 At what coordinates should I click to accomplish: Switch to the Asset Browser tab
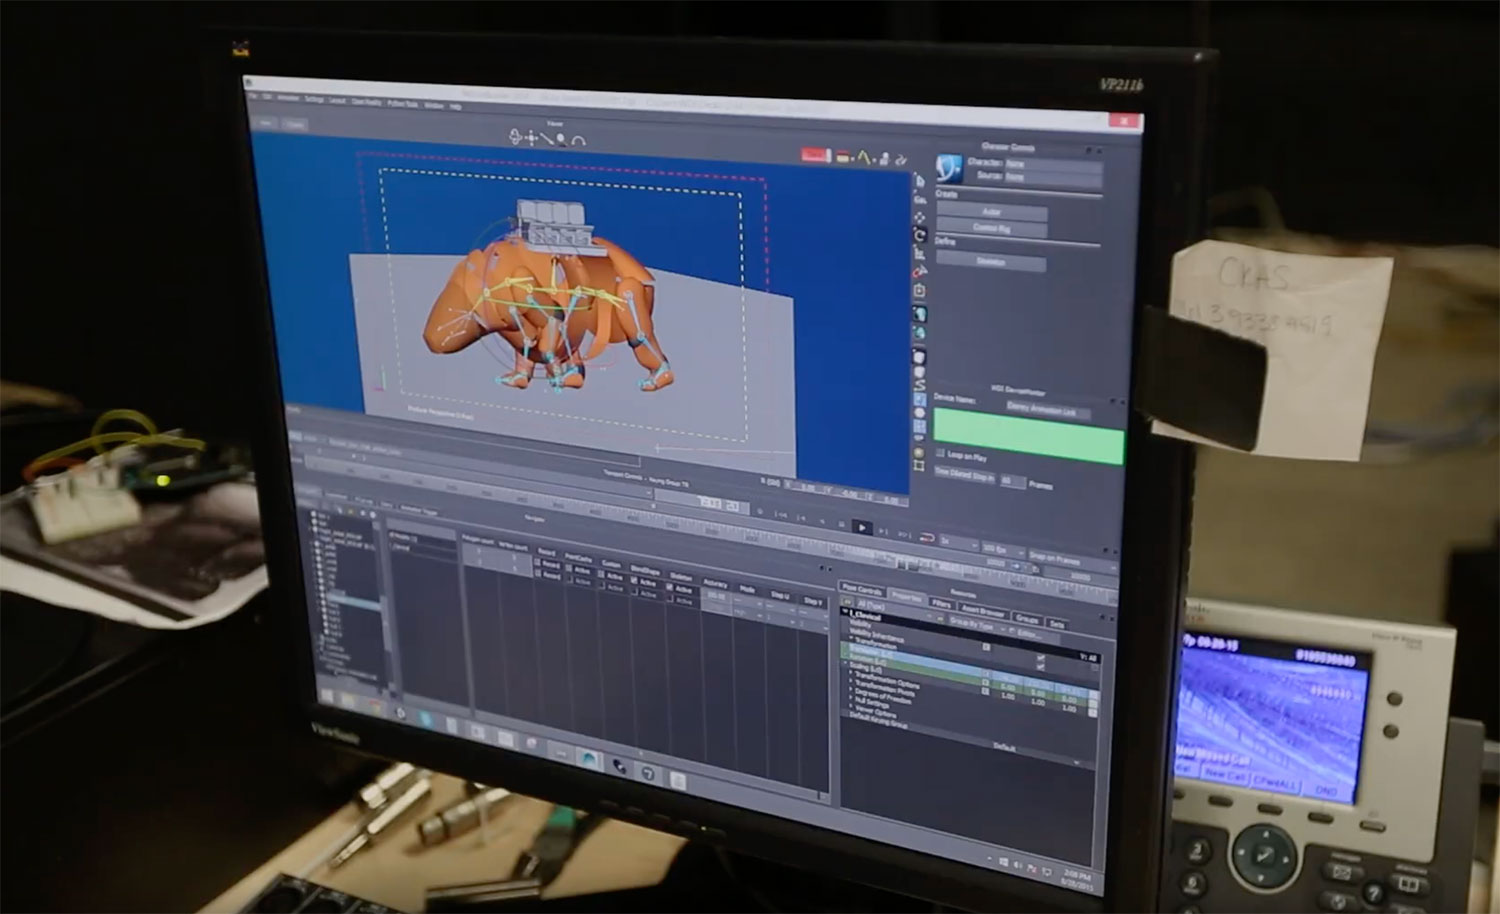pyautogui.click(x=983, y=611)
